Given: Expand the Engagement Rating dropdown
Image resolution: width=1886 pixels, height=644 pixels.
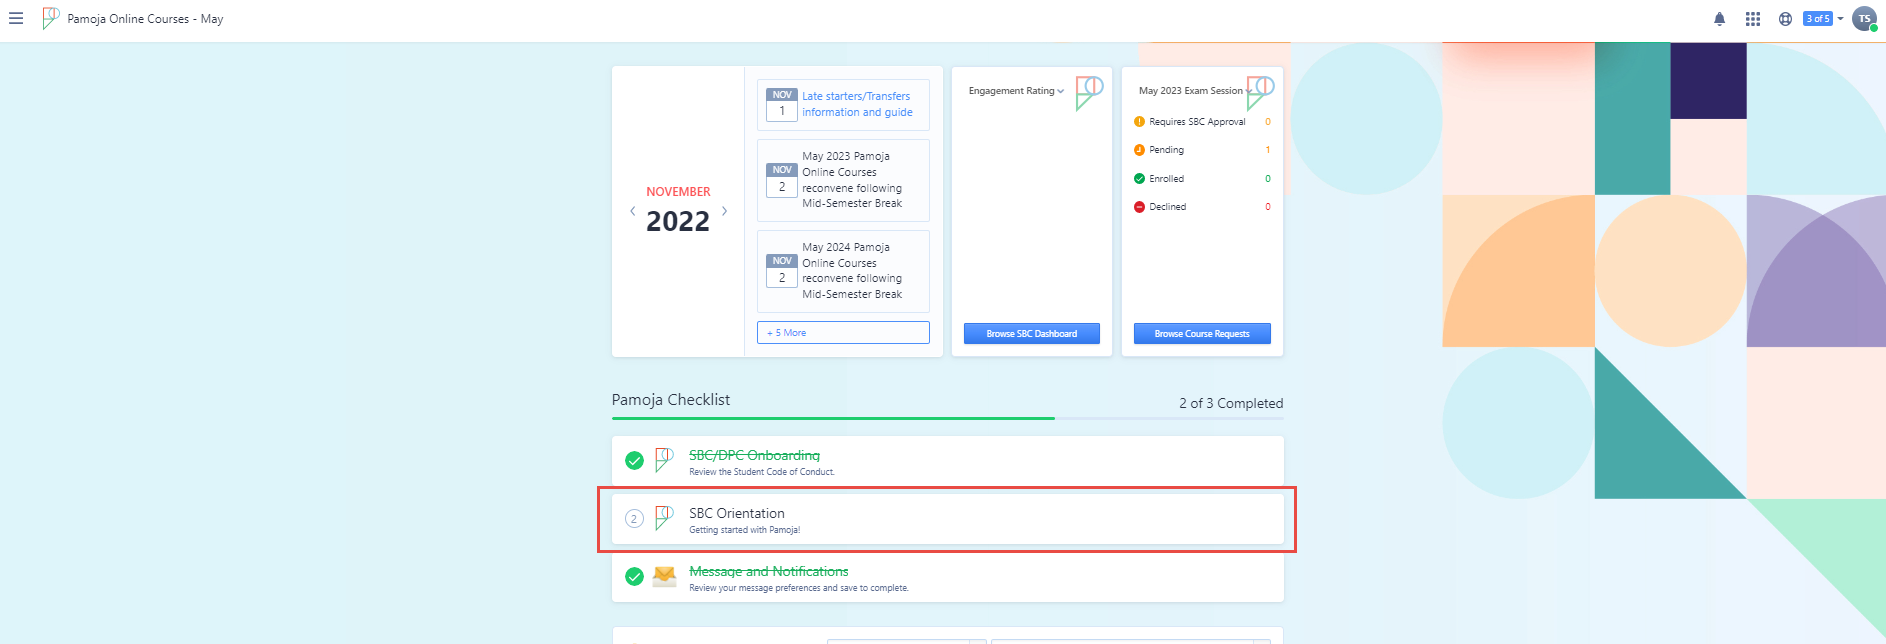Looking at the screenshot, I should [1016, 91].
